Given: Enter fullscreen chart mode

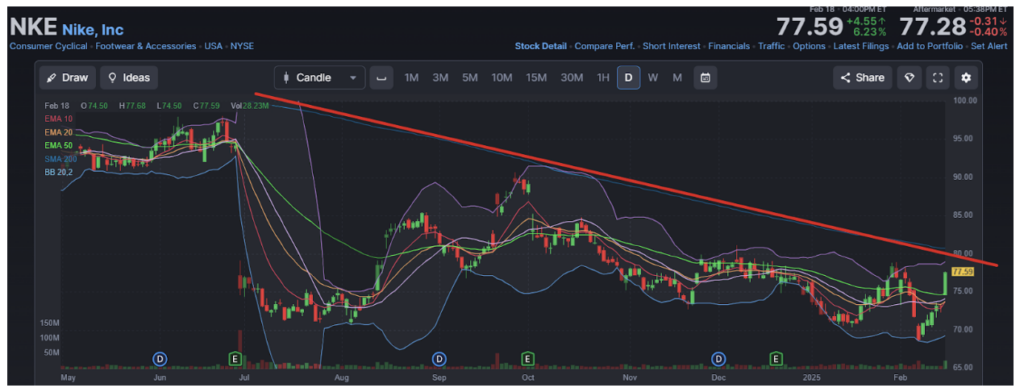Looking at the screenshot, I should click(938, 78).
